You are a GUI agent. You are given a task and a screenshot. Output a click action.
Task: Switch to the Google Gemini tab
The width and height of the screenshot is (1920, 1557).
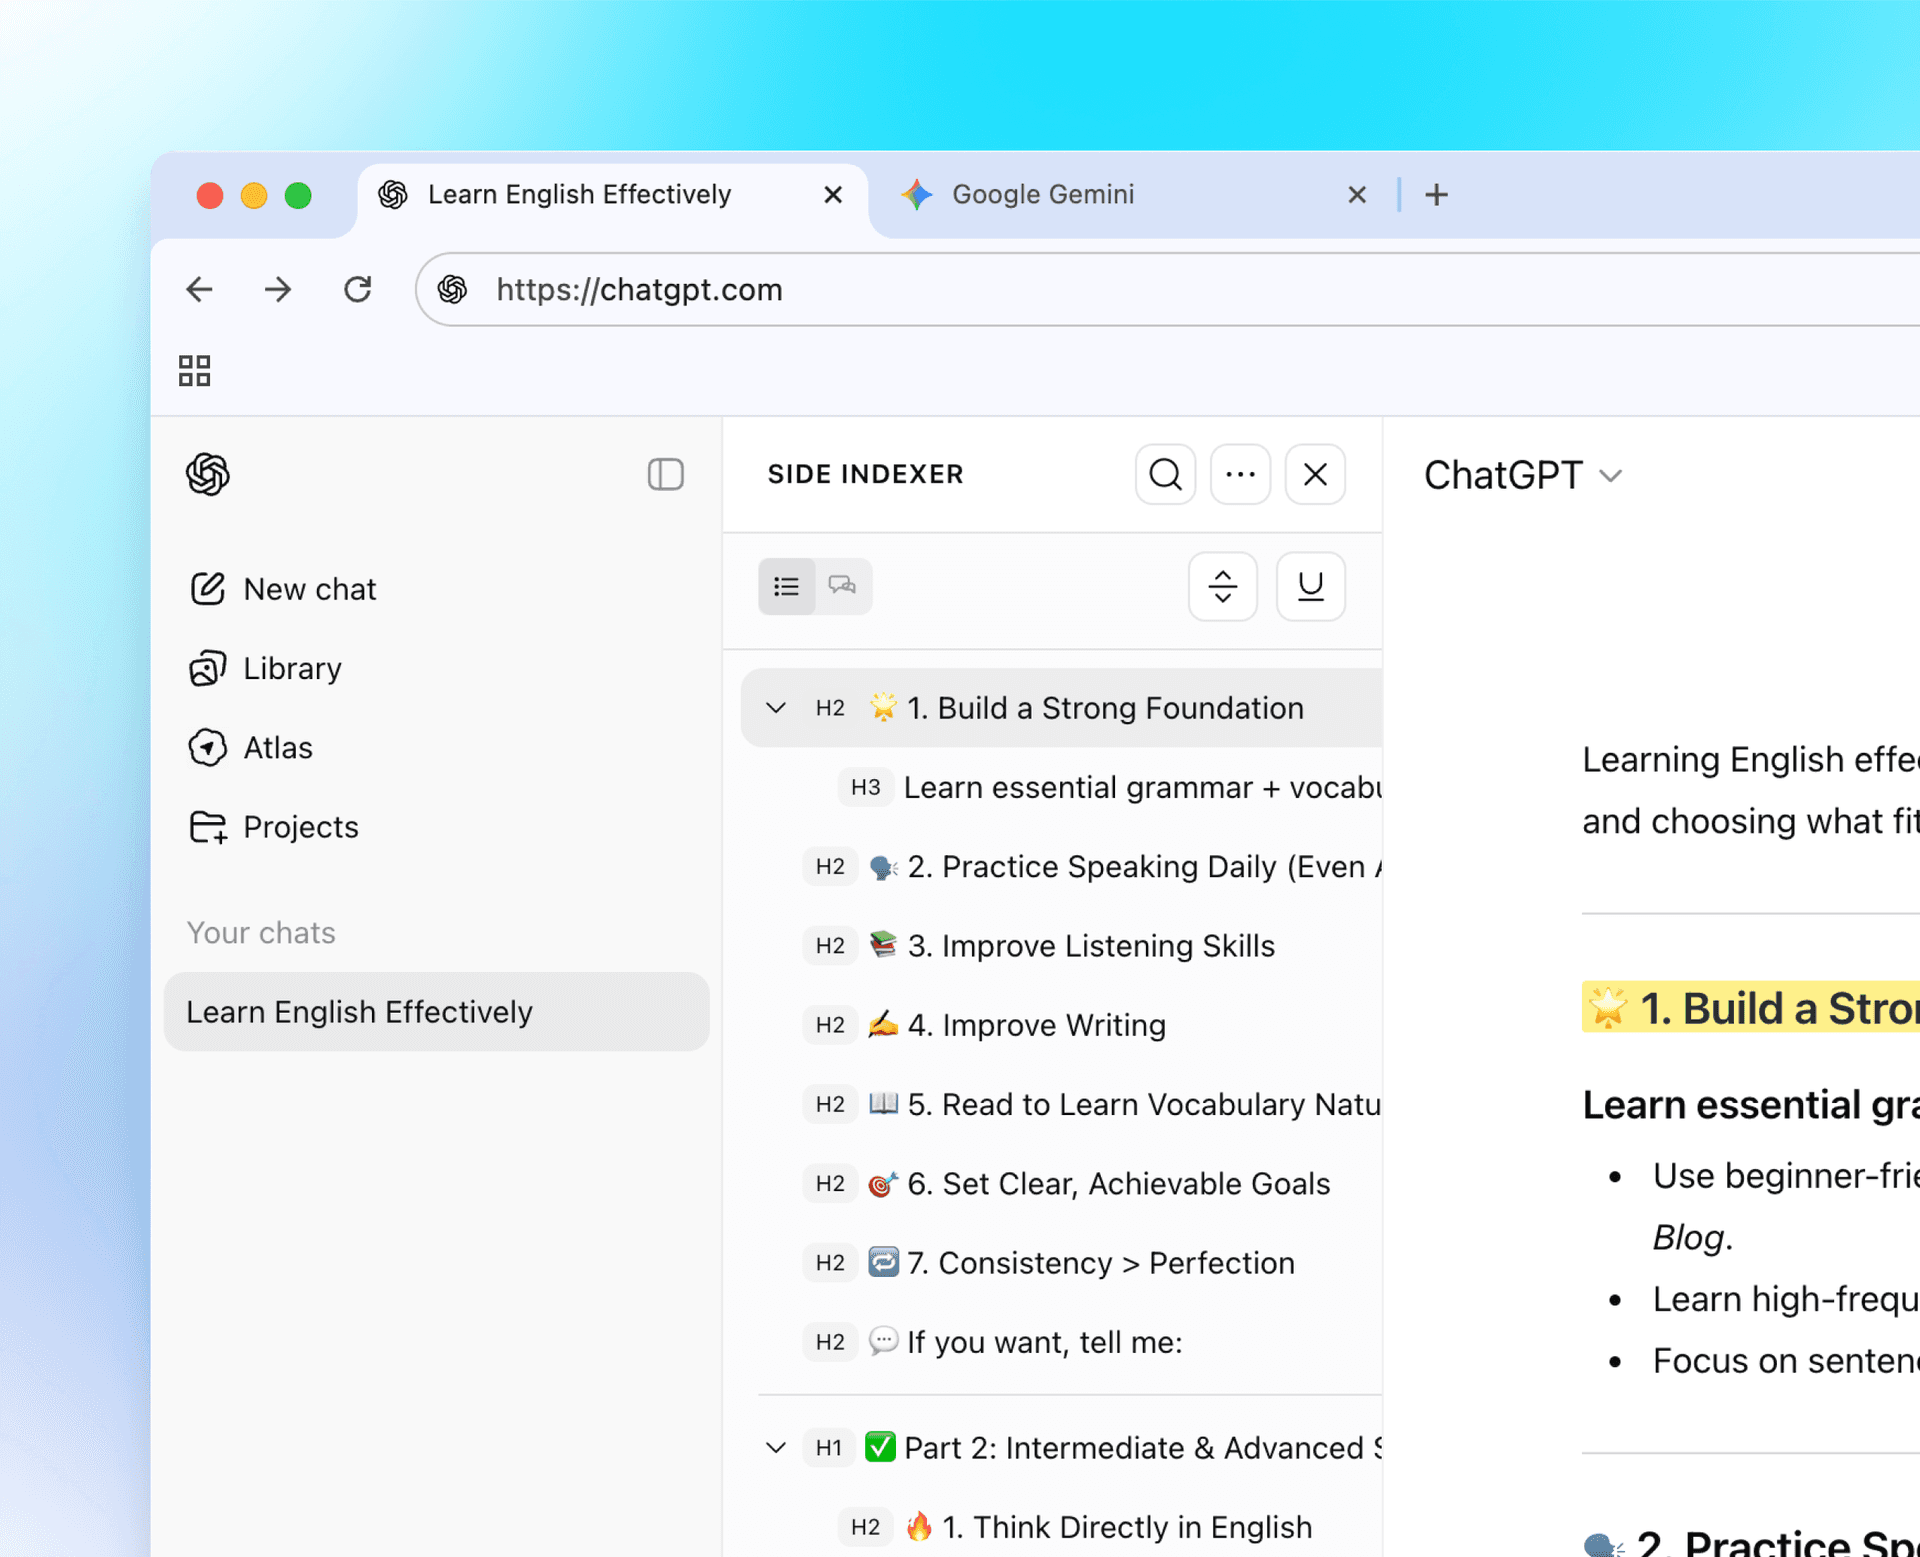pyautogui.click(x=1042, y=194)
